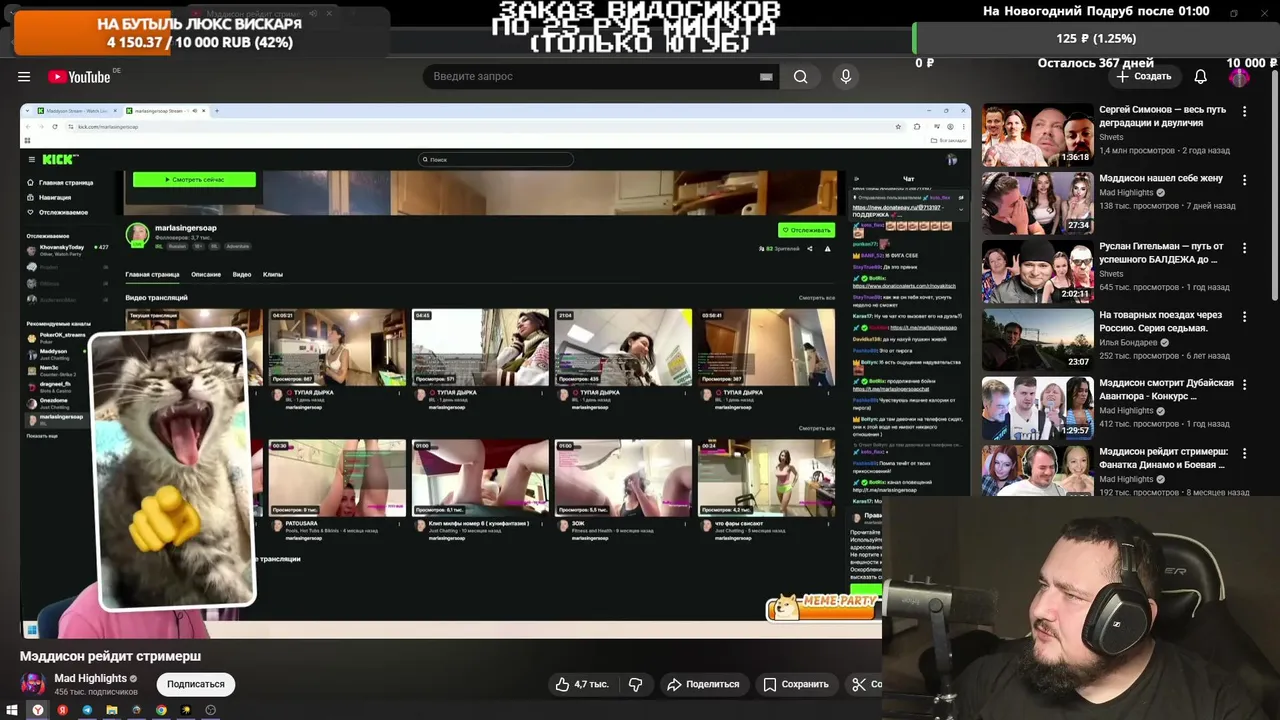The width and height of the screenshot is (1280, 720).
Task: Like the video with 4,7 тыс. likes
Action: pyautogui.click(x=582, y=684)
